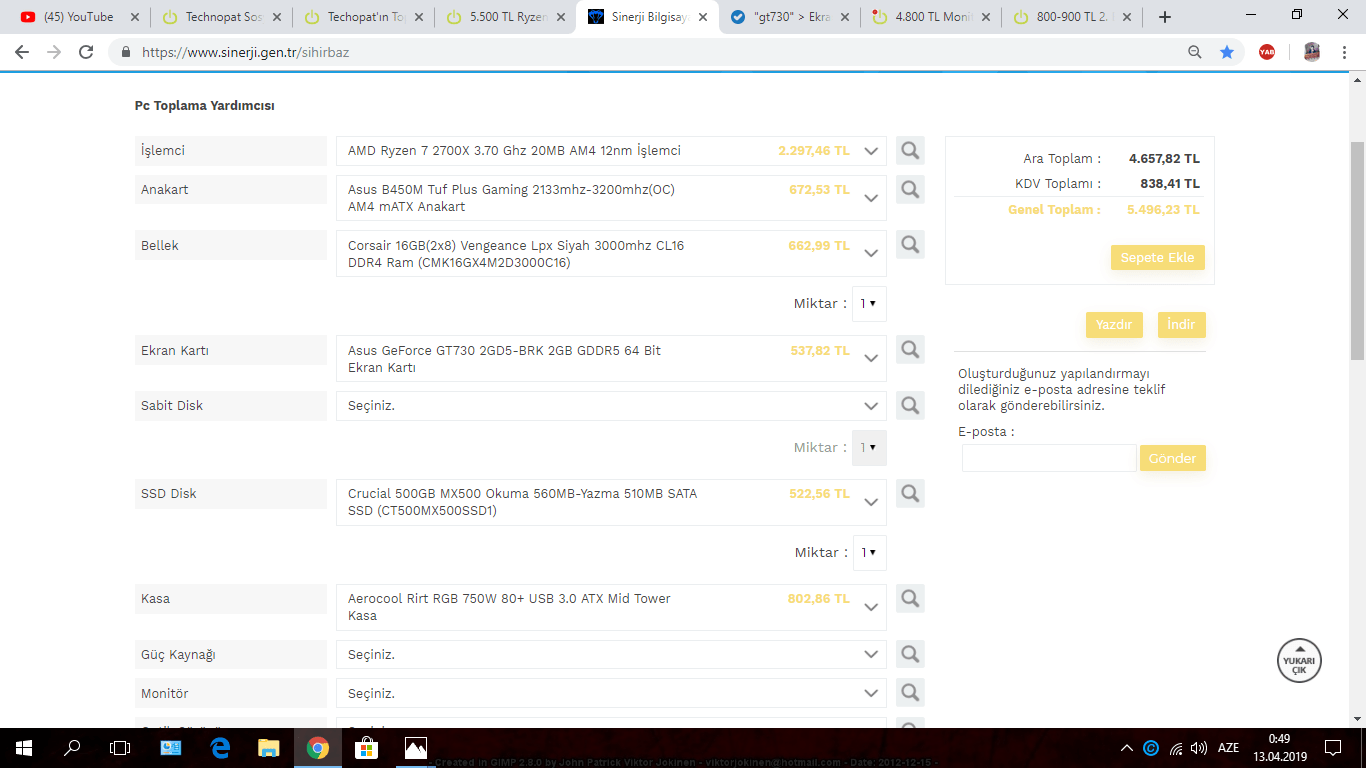Click the KDV Toplamı value 838,41 TL
1366x768 pixels.
click(x=1170, y=184)
